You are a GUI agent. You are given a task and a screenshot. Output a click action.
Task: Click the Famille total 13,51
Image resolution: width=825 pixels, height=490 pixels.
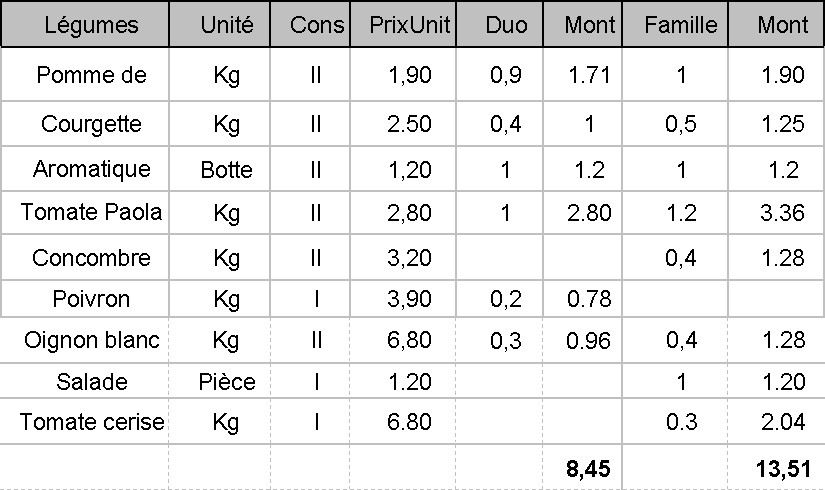pyautogui.click(x=781, y=466)
